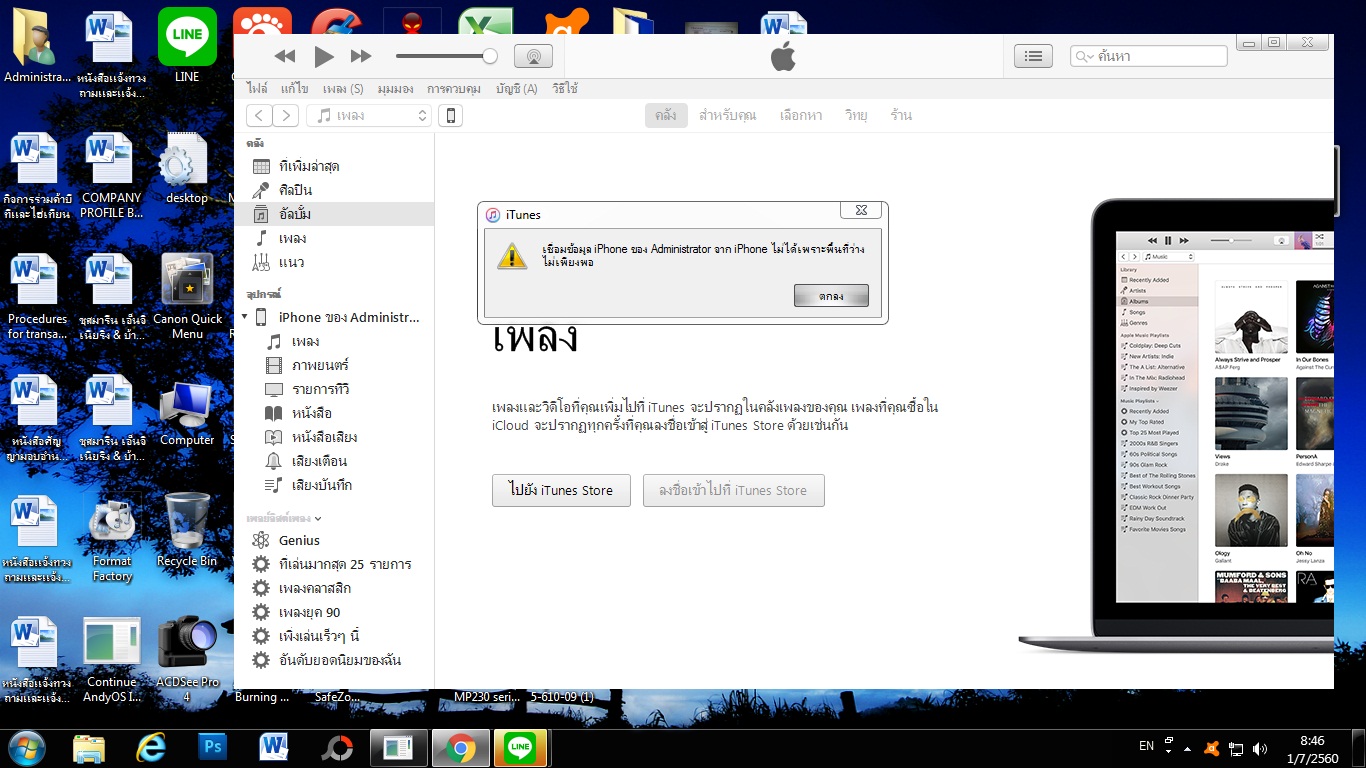Select ศิลปิน in the library sidebar
Image resolution: width=1366 pixels, height=768 pixels.
tap(335, 190)
